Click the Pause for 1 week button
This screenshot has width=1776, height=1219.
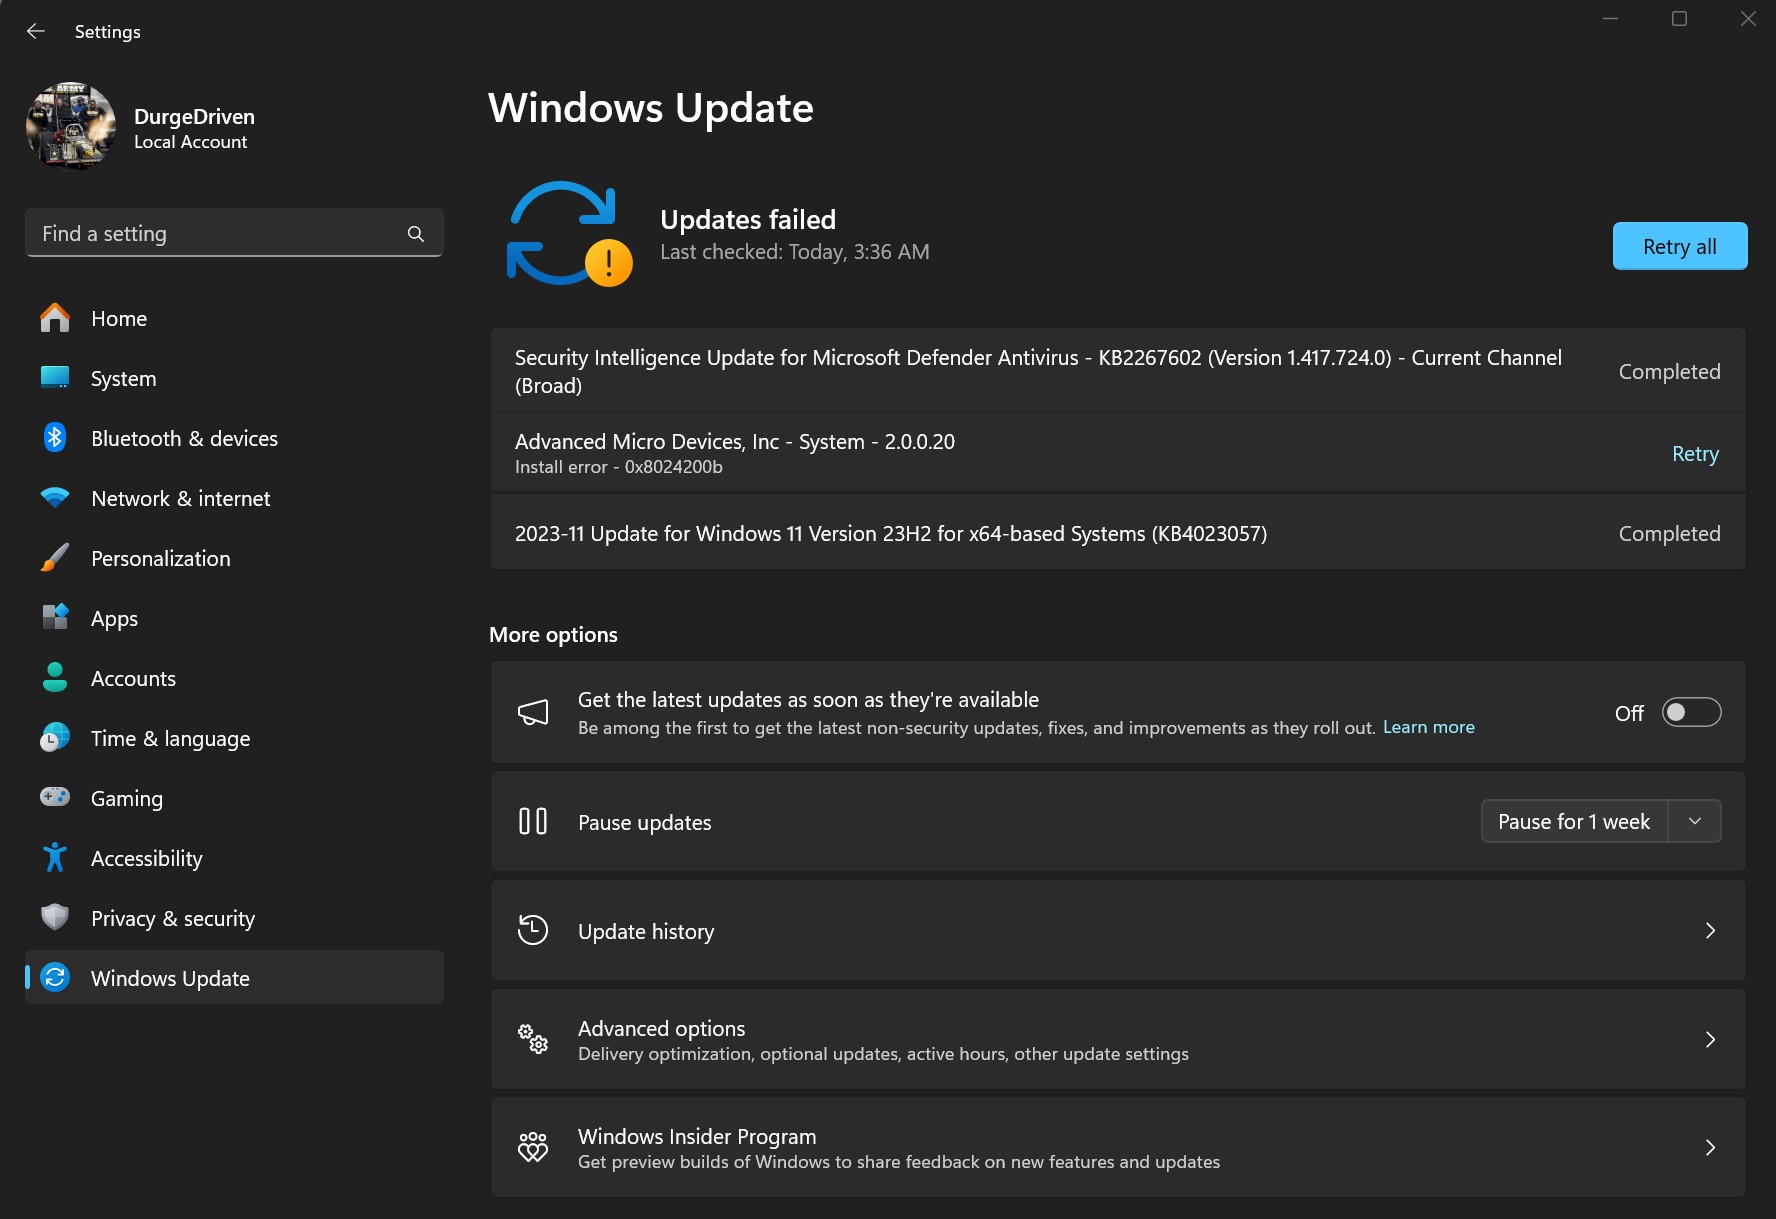pos(1574,821)
